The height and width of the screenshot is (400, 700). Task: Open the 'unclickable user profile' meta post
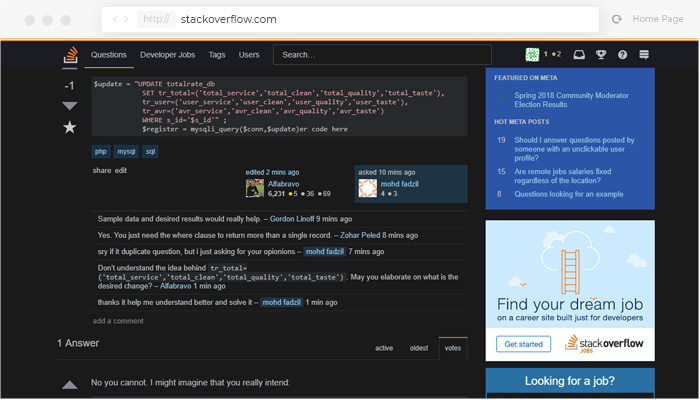click(574, 149)
